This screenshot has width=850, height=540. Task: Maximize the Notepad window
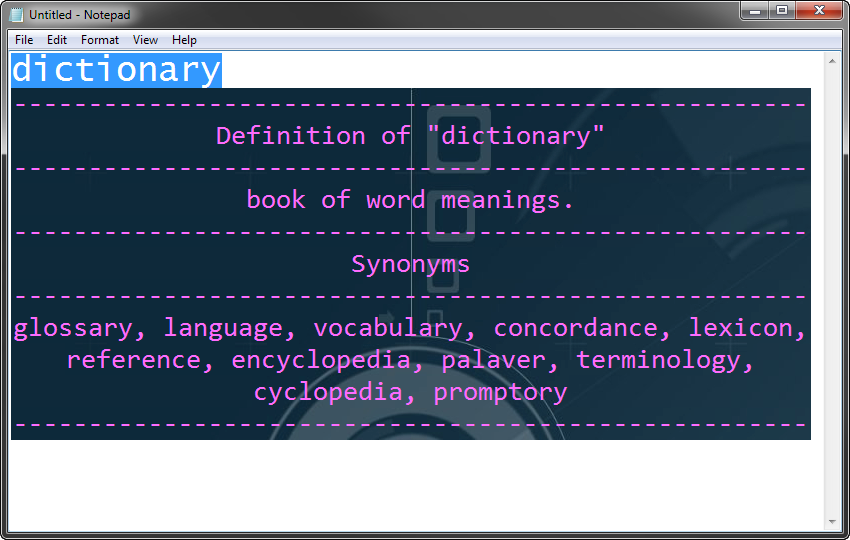782,10
